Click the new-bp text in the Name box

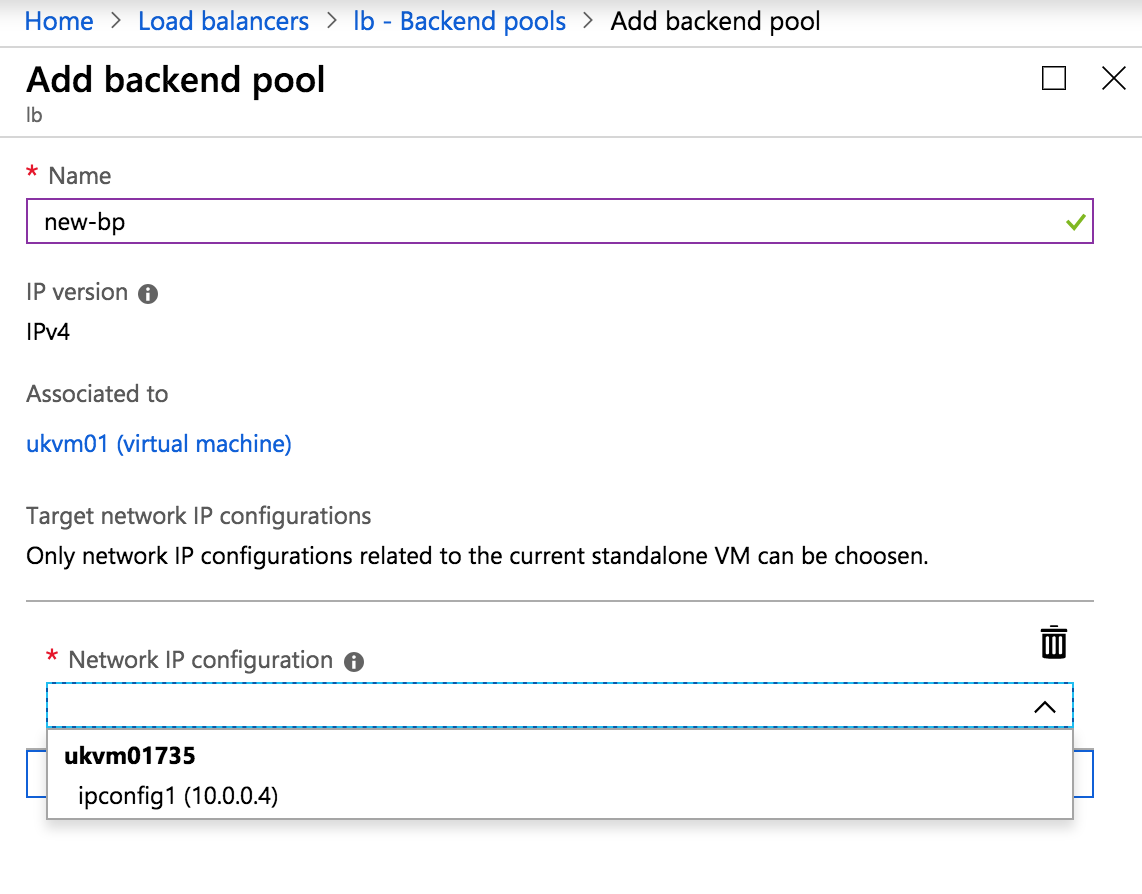[83, 222]
